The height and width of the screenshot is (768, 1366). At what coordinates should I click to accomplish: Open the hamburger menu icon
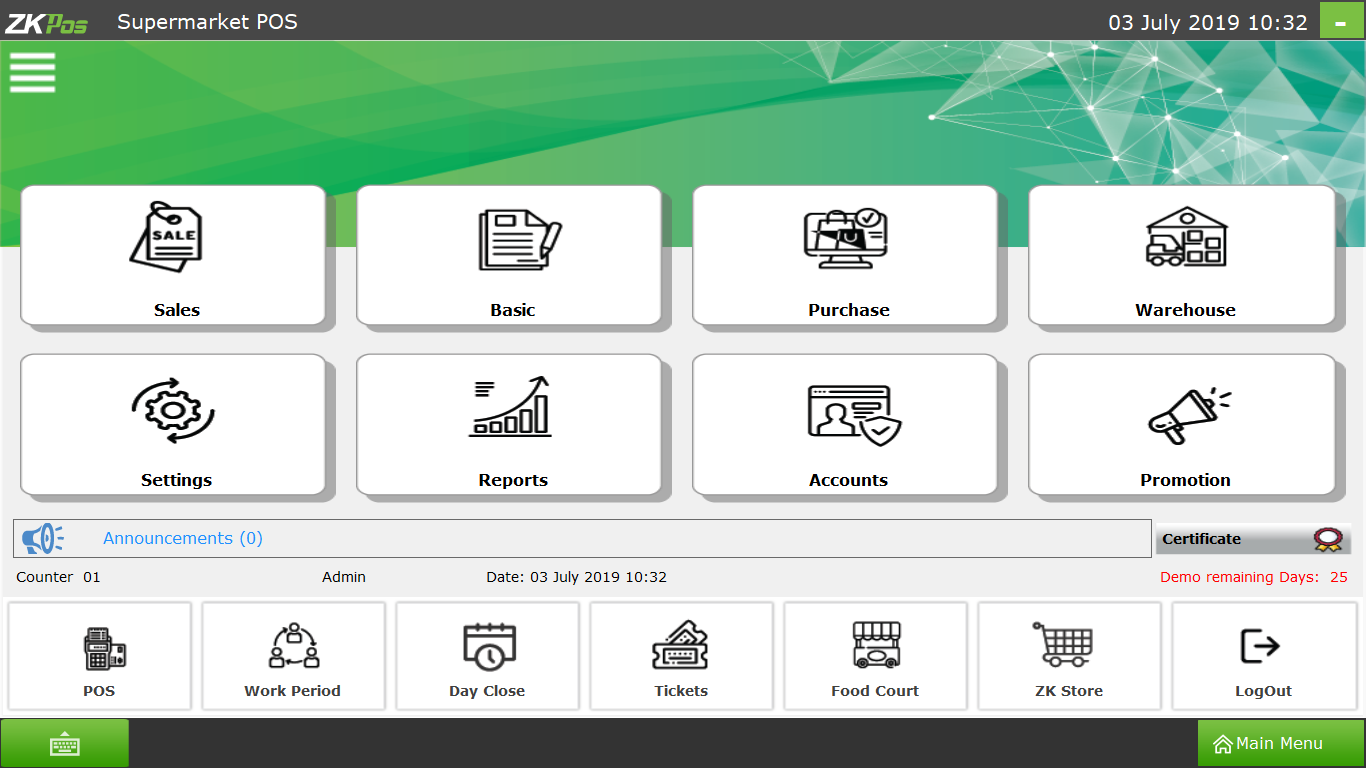[x=32, y=72]
